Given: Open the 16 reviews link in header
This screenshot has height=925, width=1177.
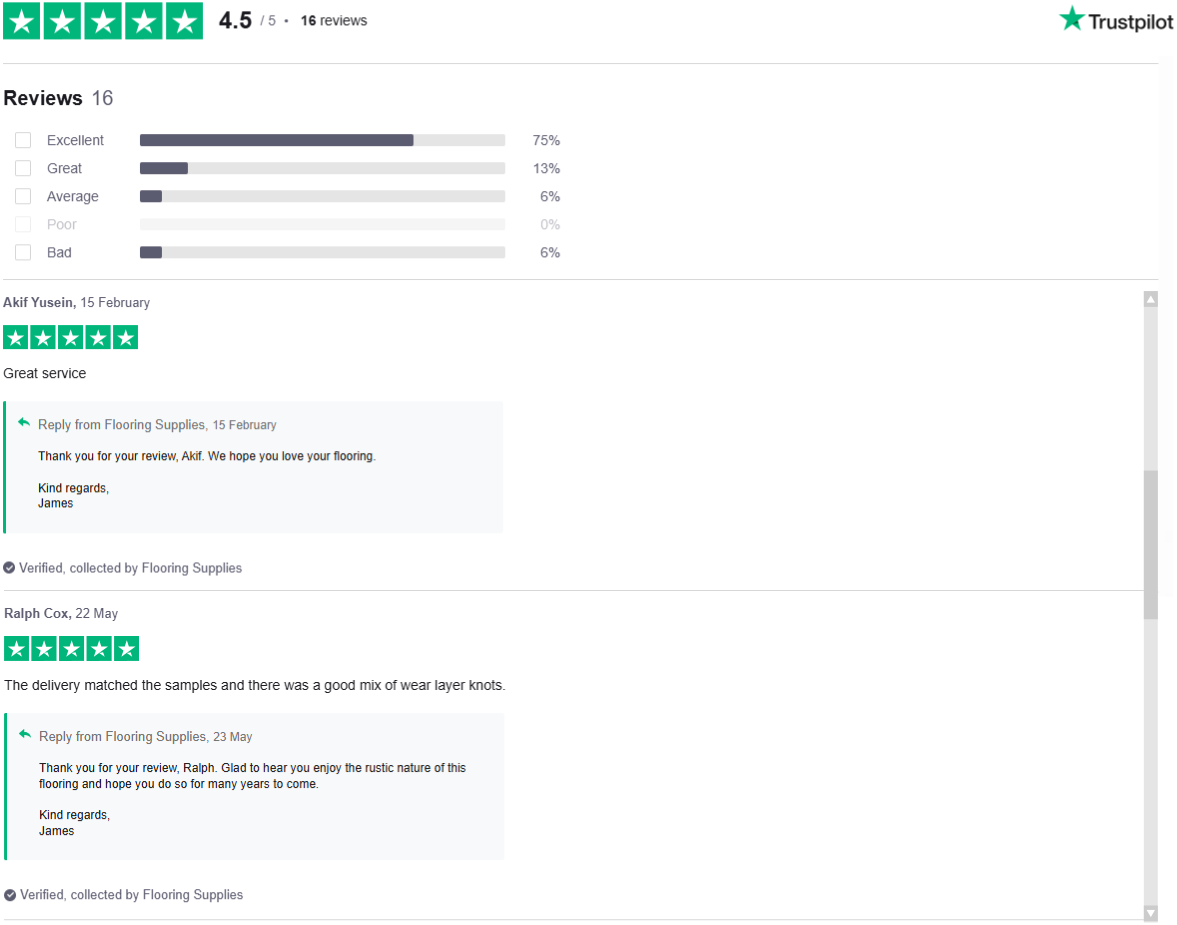Looking at the screenshot, I should click(334, 21).
